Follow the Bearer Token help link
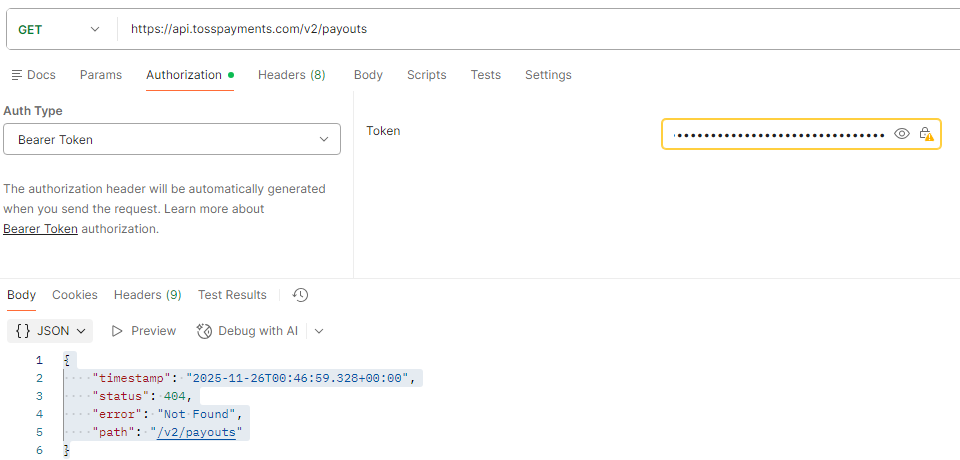 [40, 229]
